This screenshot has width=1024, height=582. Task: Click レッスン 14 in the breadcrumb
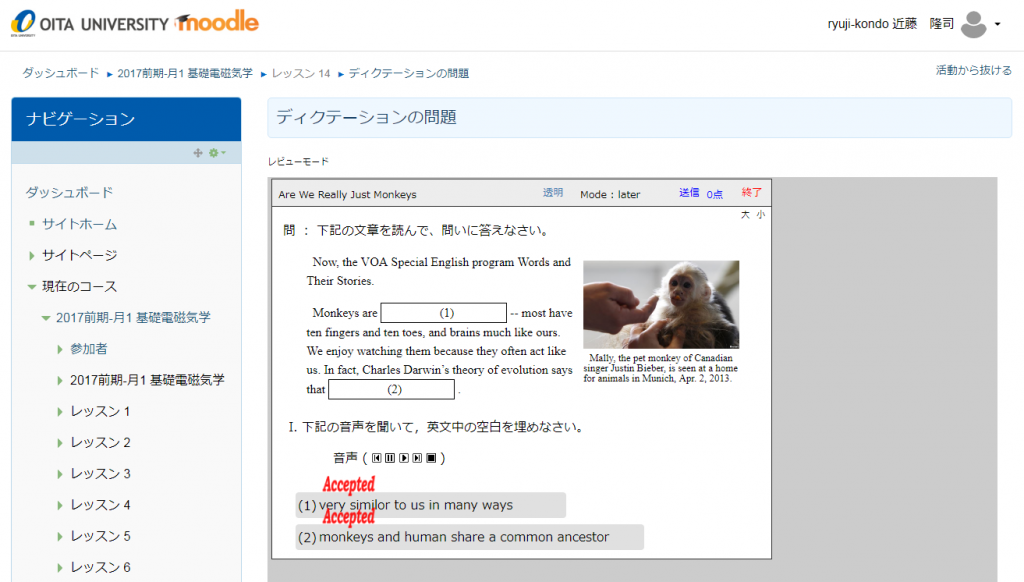click(x=301, y=74)
